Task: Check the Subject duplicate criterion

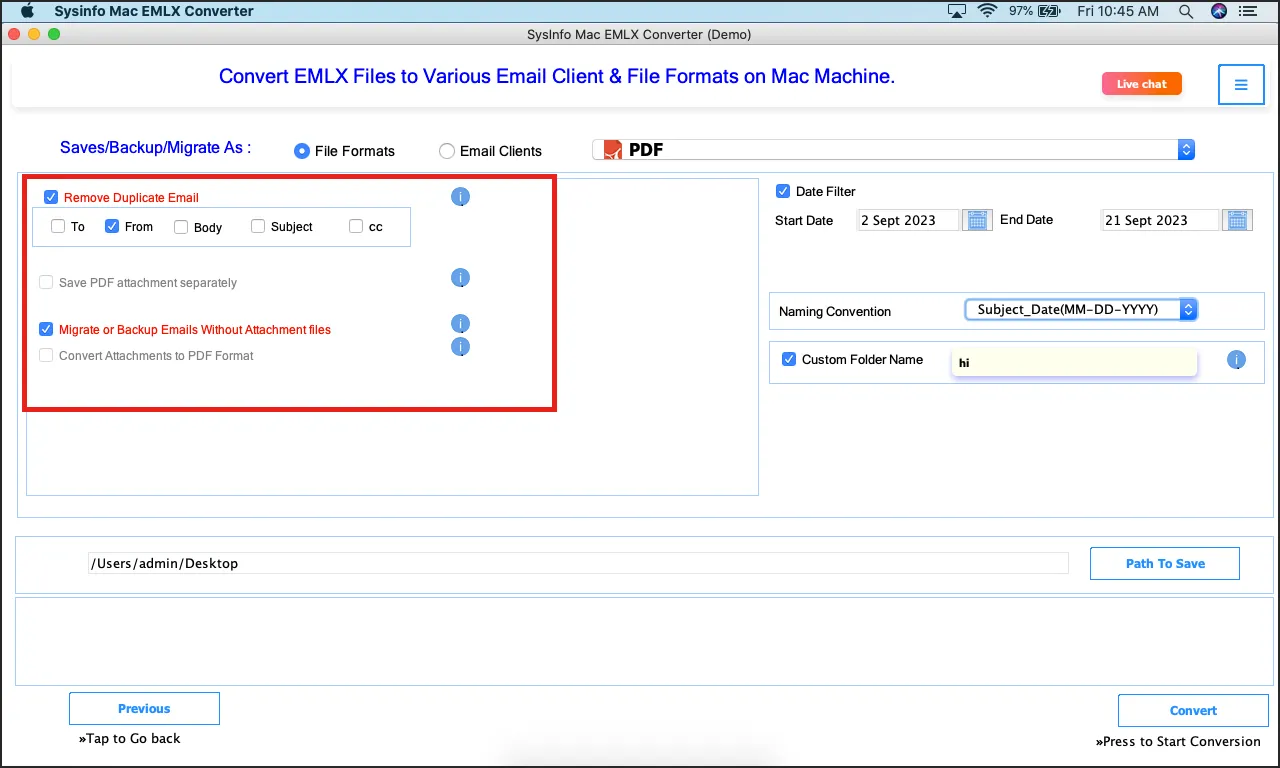Action: click(x=258, y=226)
